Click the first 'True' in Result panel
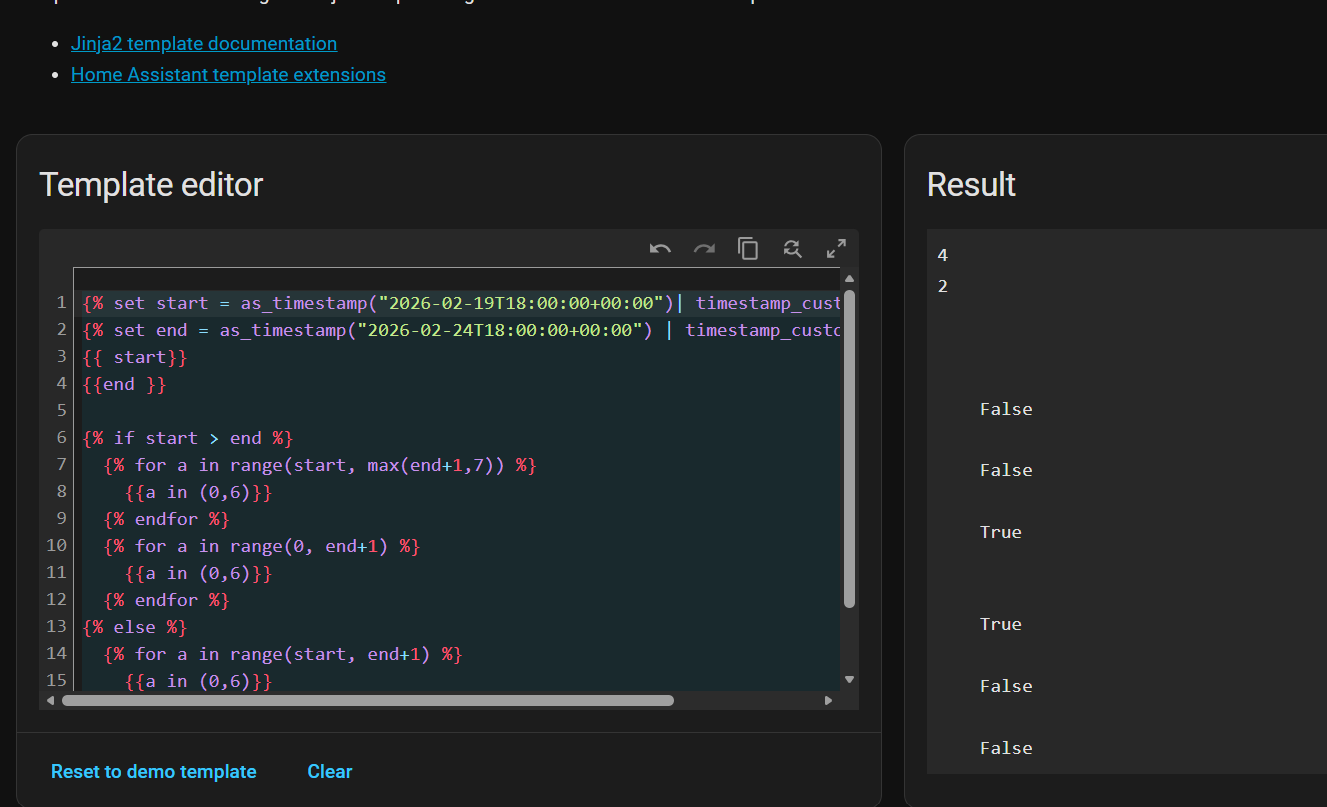 1000,532
